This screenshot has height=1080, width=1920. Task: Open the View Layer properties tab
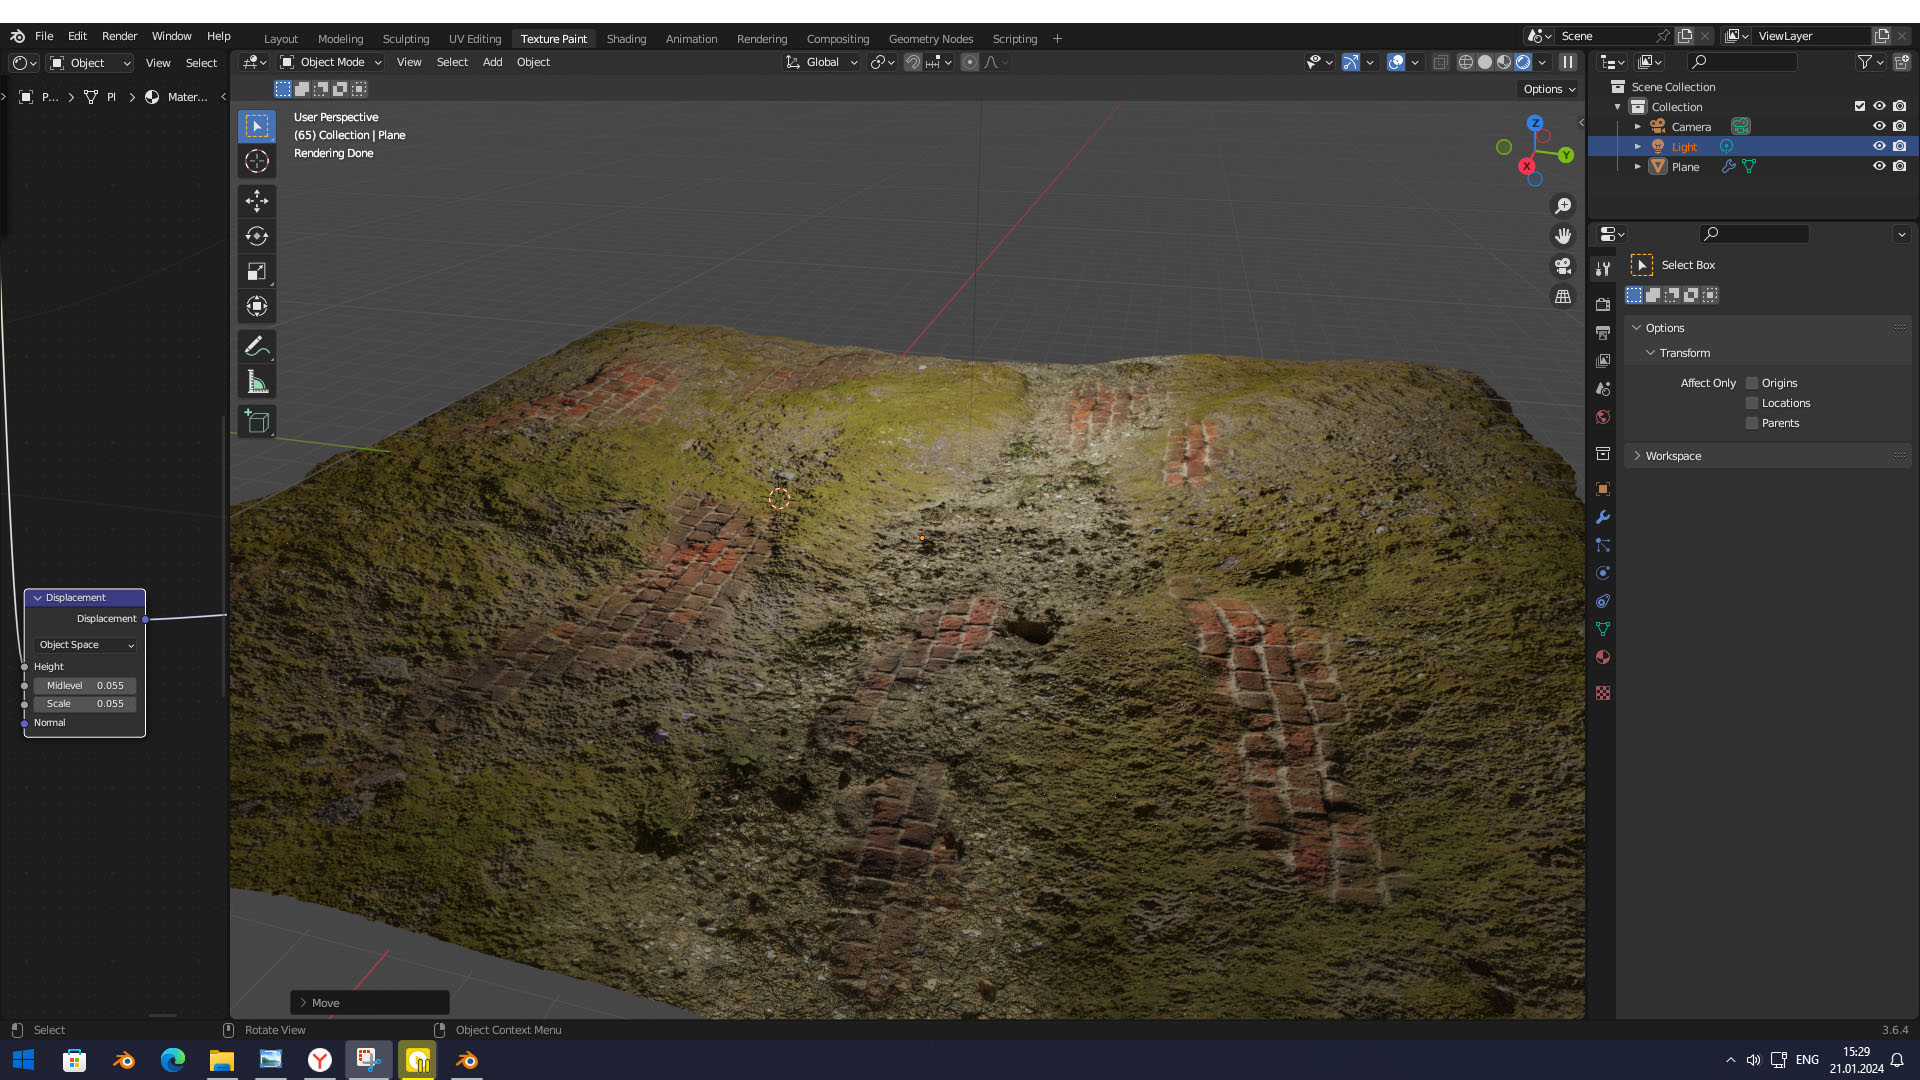coord(1603,360)
